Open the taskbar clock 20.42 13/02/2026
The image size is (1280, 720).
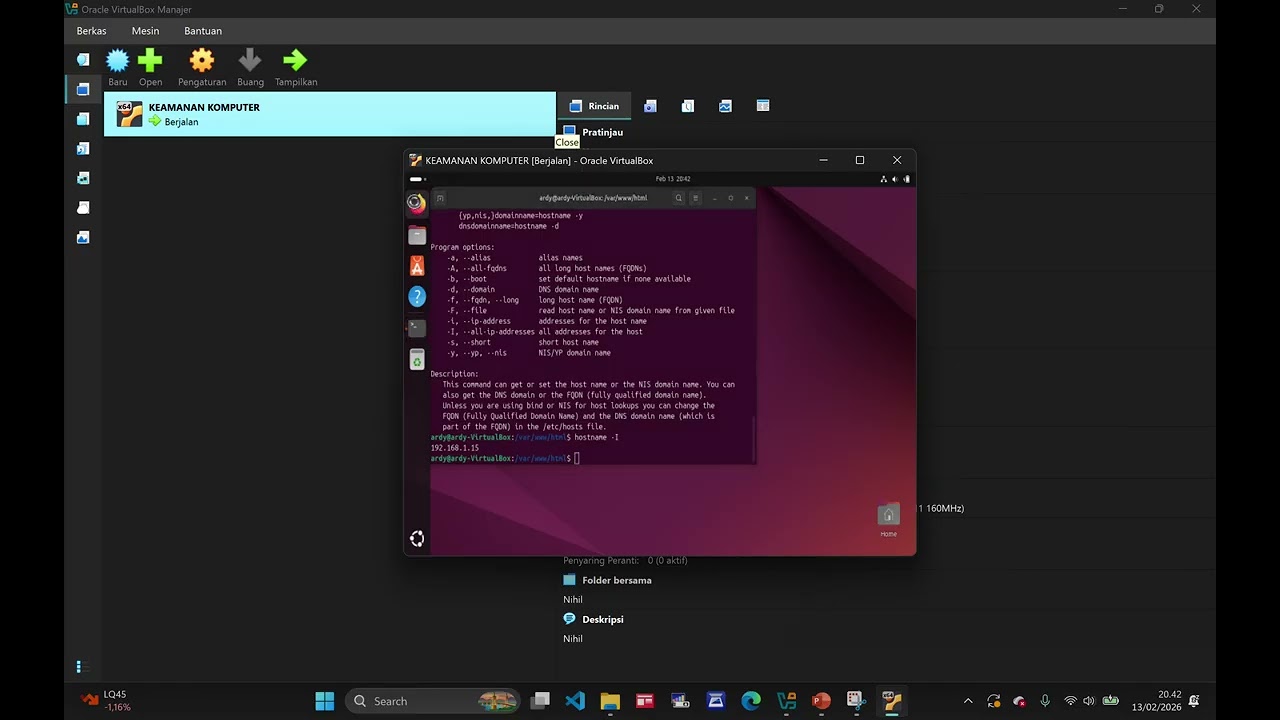point(1156,701)
